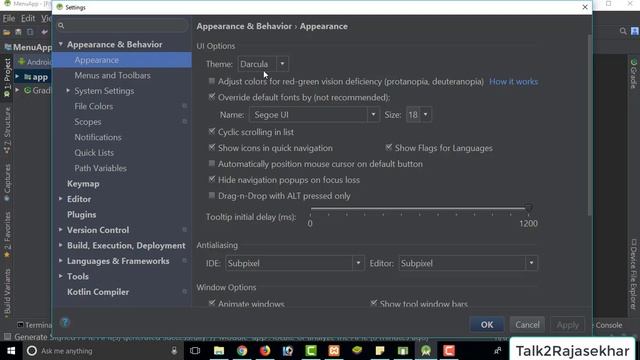Image resolution: width=640 pixels, height=360 pixels.
Task: Open the Device File Explorer side panel
Action: coord(633,274)
